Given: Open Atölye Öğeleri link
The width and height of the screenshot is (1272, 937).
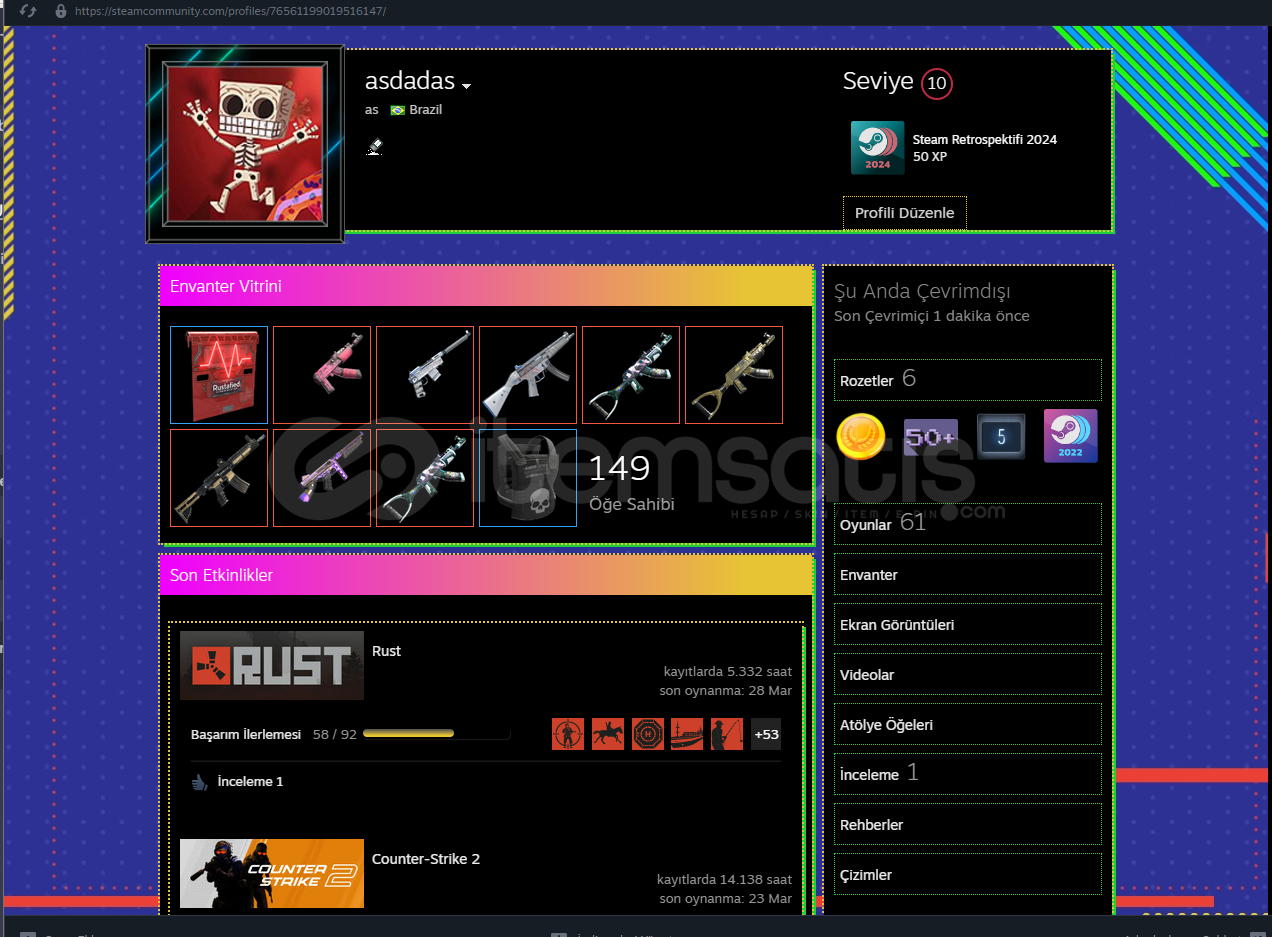Looking at the screenshot, I should pos(968,724).
